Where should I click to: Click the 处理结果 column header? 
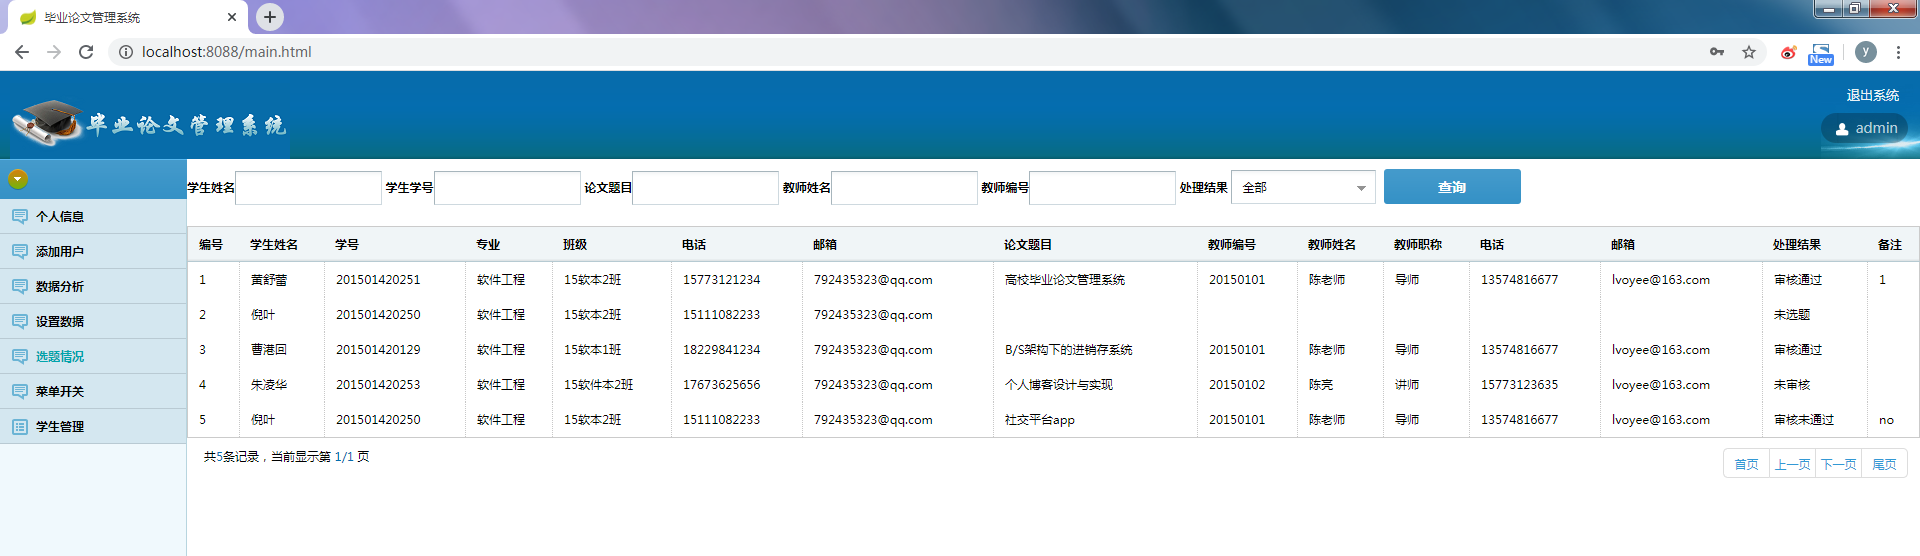point(1797,245)
